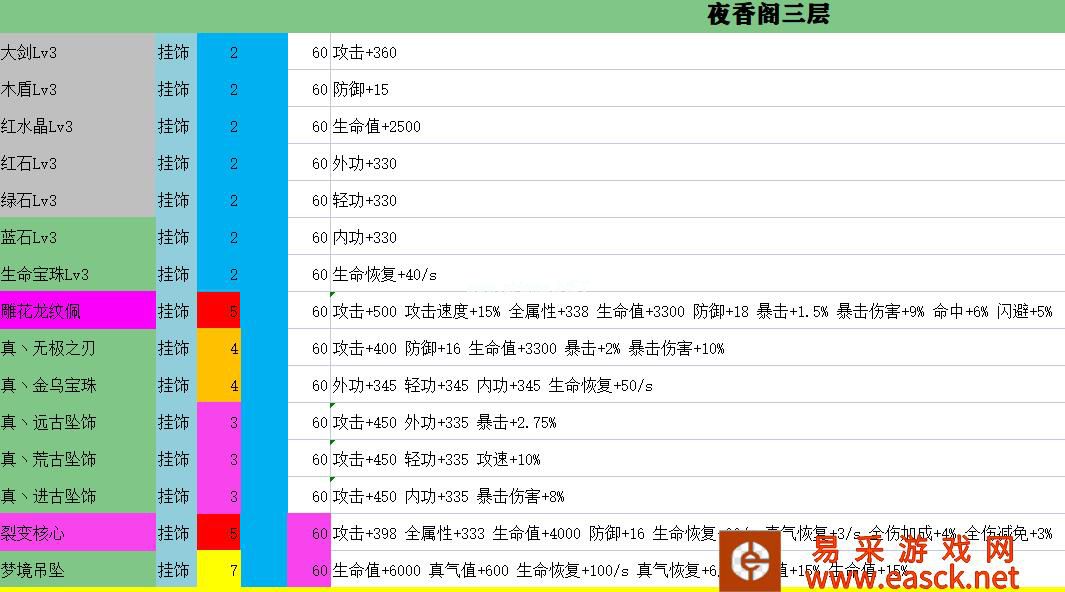
Task: Open the www.easck.net watermark link
Action: (912, 578)
